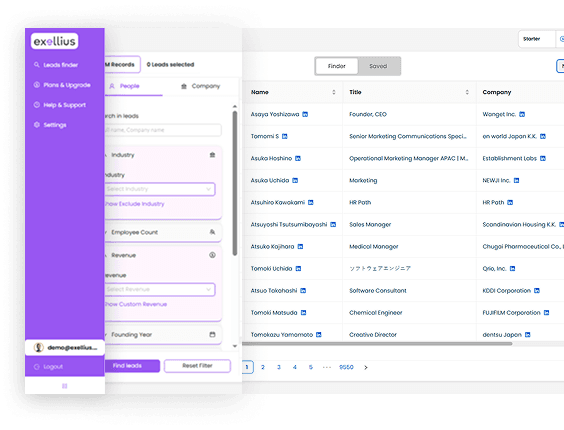Open Asuka Uchida LinkedIn icon
This screenshot has width=564, height=430.
coord(295,181)
